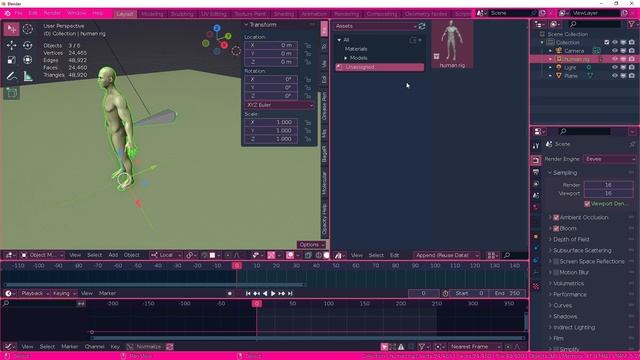Viewport: 640px width, 360px height.
Task: Open the outliner filter options
Action: pyautogui.click(x=632, y=24)
